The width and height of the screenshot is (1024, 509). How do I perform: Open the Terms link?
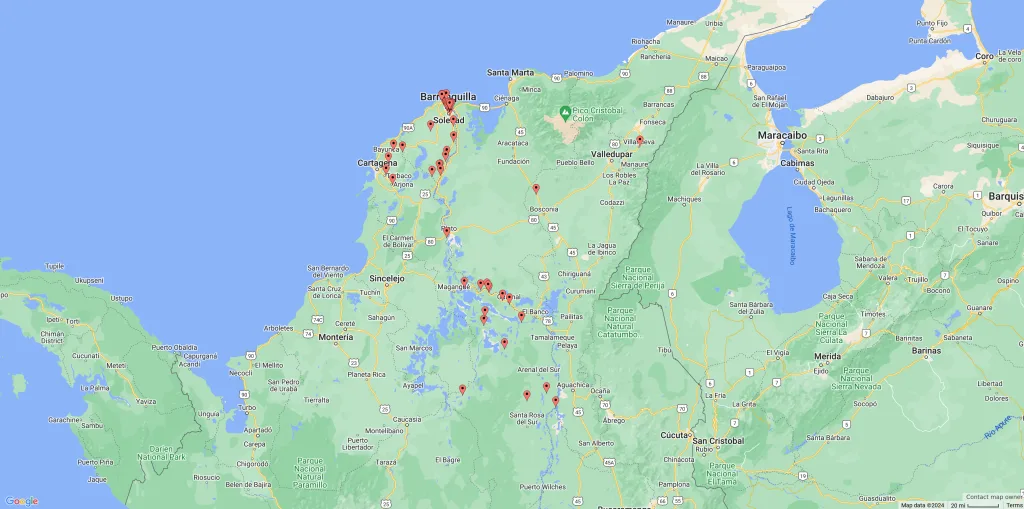pos(1014,505)
